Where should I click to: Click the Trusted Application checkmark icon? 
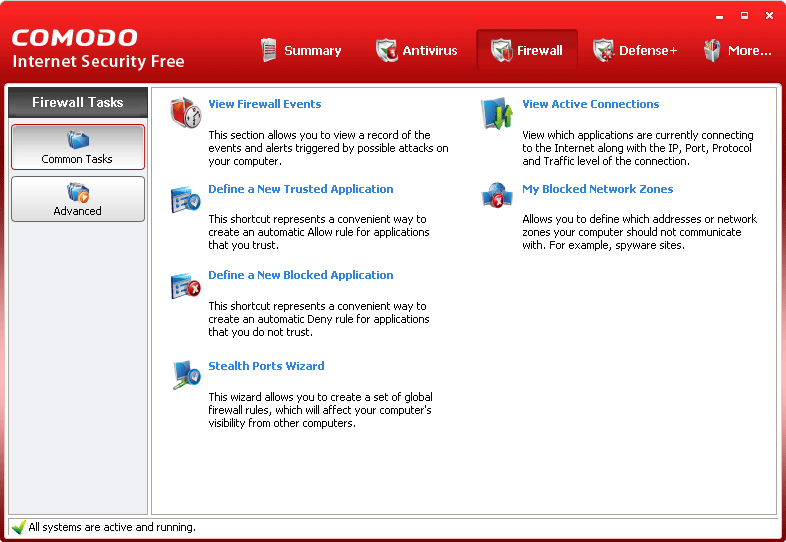point(186,199)
